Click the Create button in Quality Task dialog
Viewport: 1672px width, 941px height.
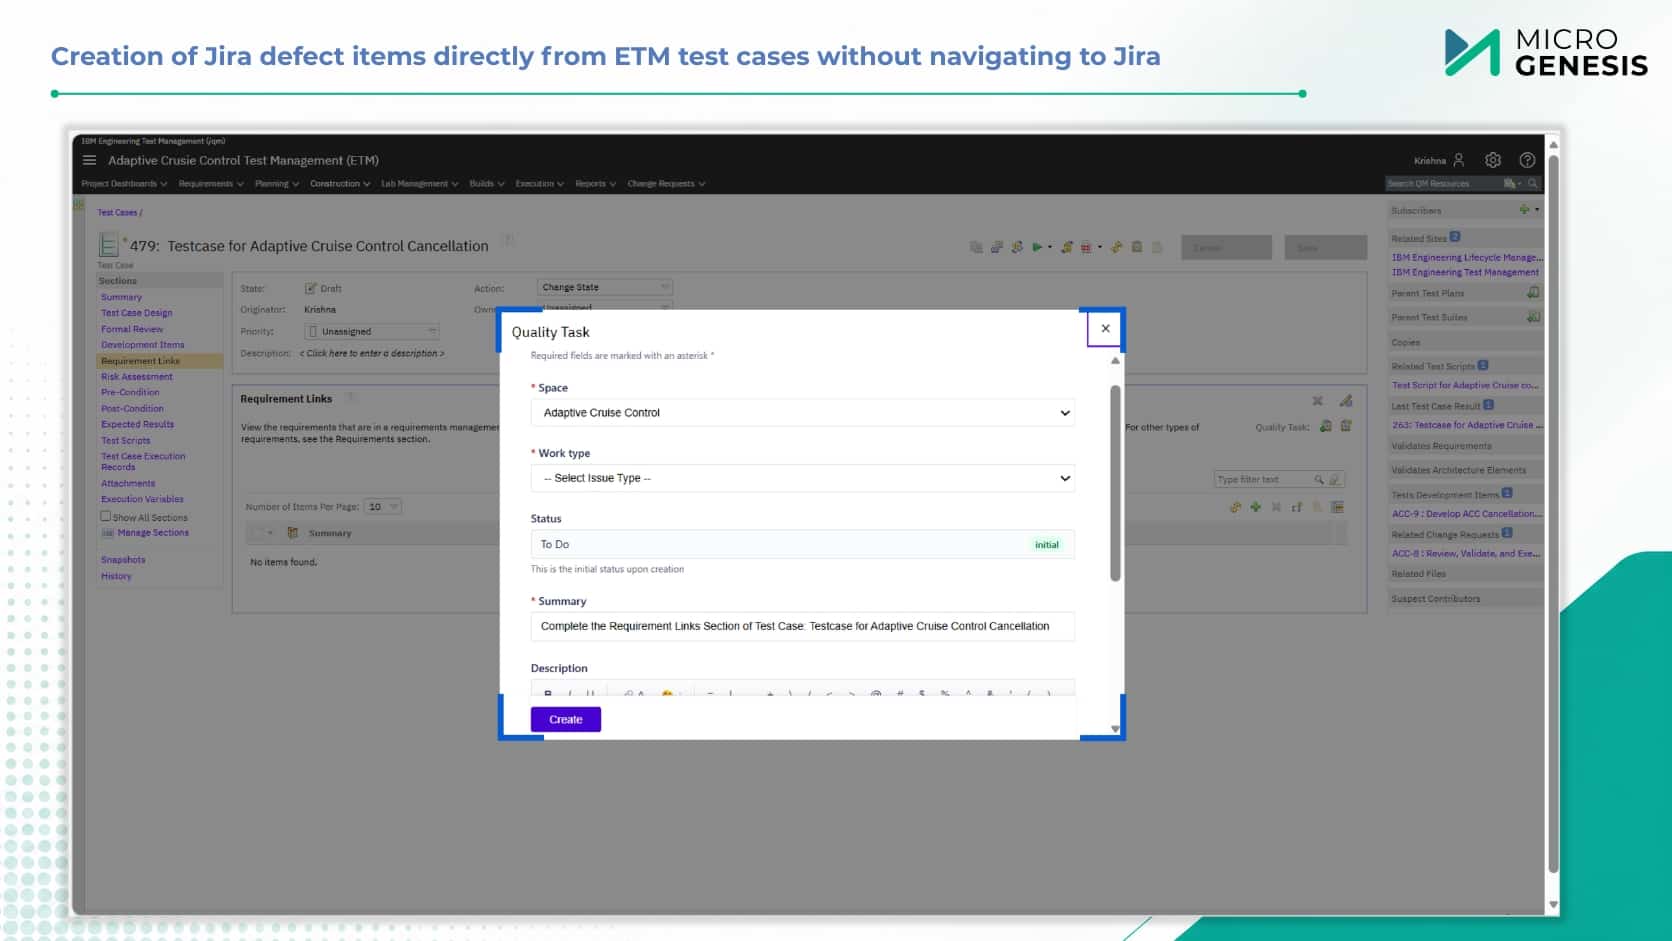pos(566,719)
